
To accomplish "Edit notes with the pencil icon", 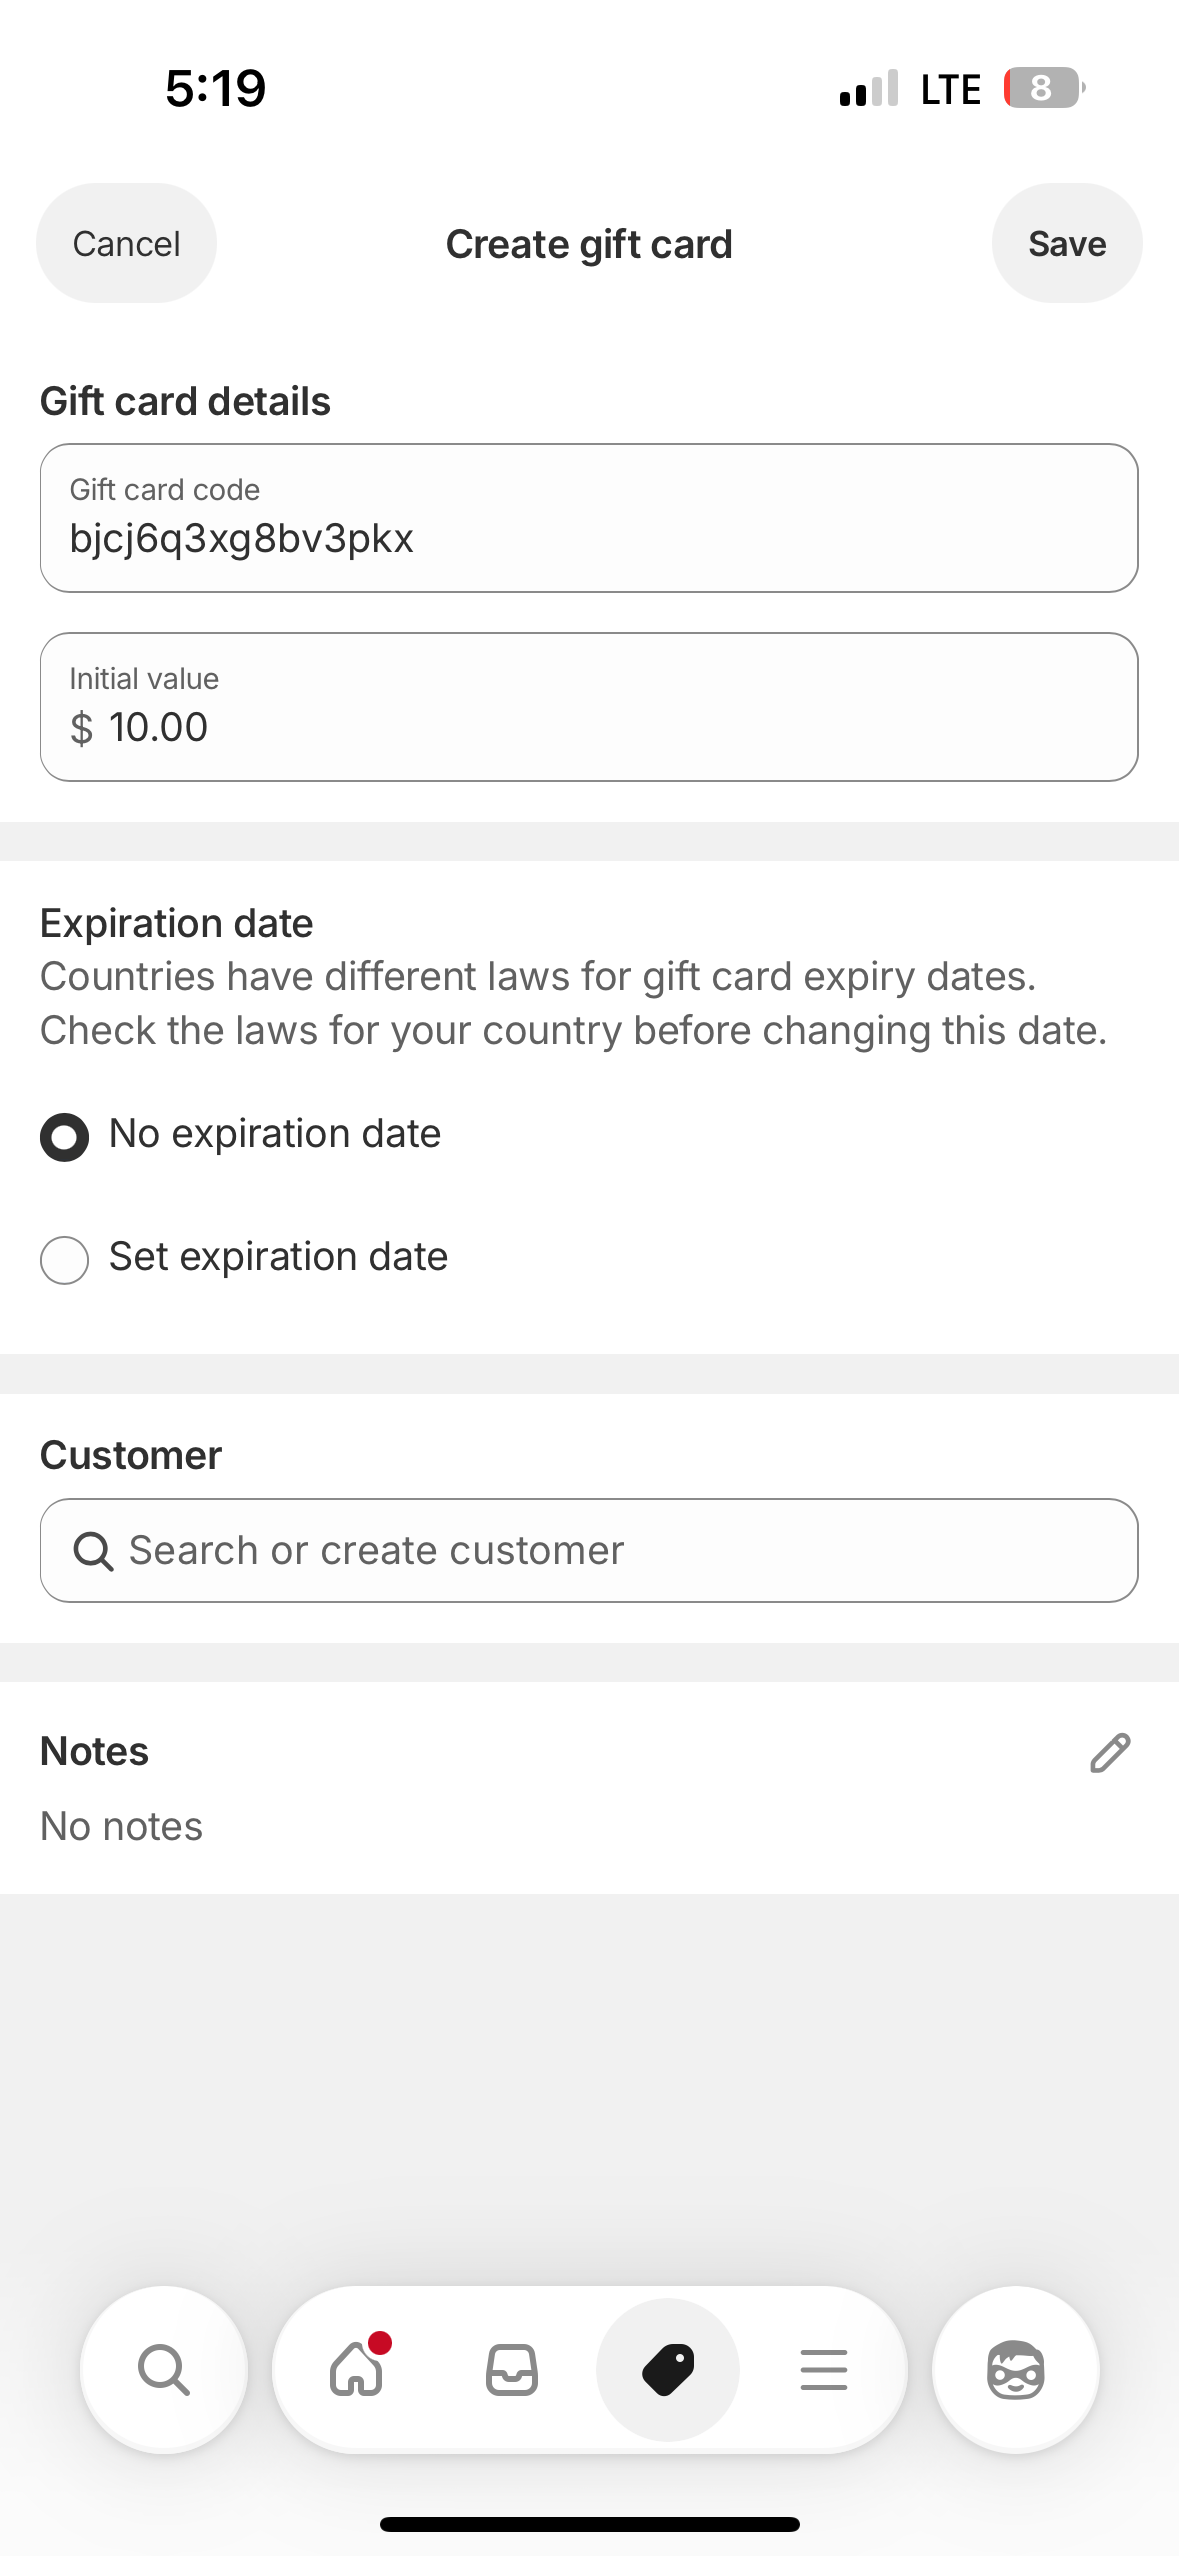I will pyautogui.click(x=1109, y=1753).
